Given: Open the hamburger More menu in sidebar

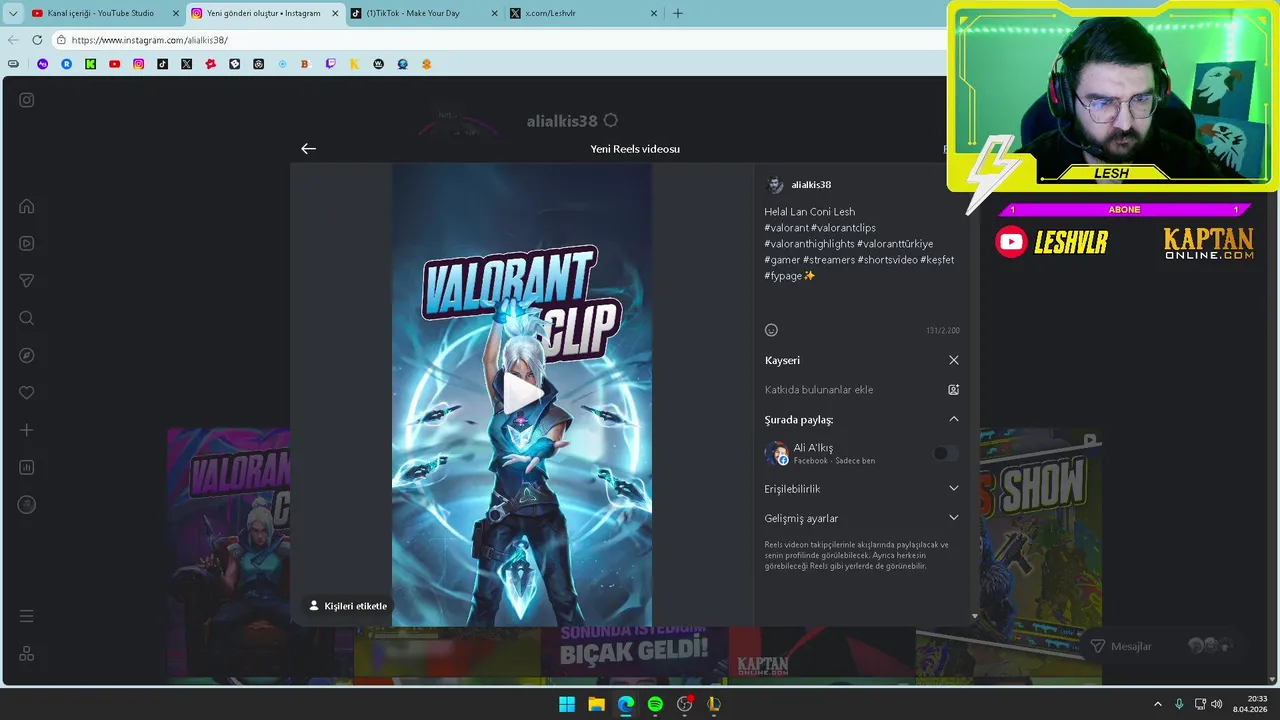Looking at the screenshot, I should tap(27, 616).
